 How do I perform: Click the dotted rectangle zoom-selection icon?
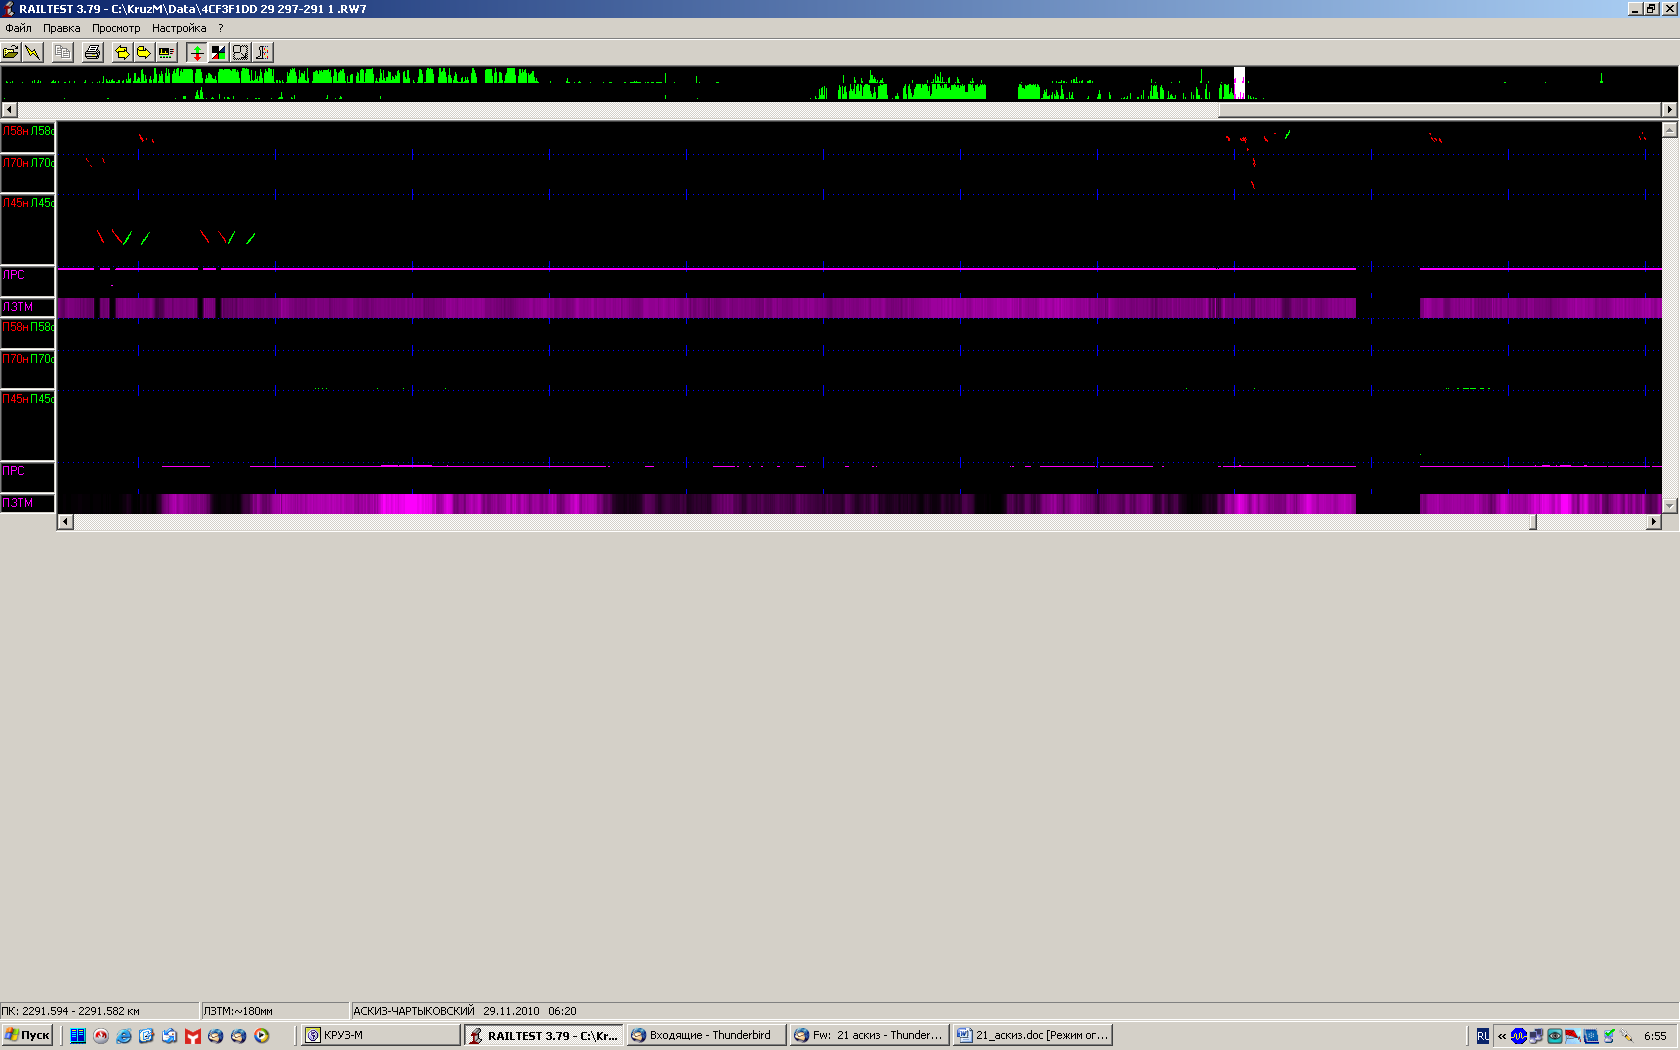point(240,52)
